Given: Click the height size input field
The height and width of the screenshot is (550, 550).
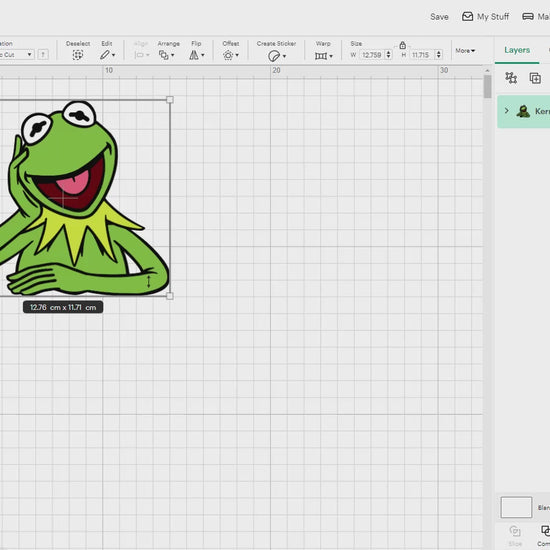Looking at the screenshot, I should click(421, 55).
